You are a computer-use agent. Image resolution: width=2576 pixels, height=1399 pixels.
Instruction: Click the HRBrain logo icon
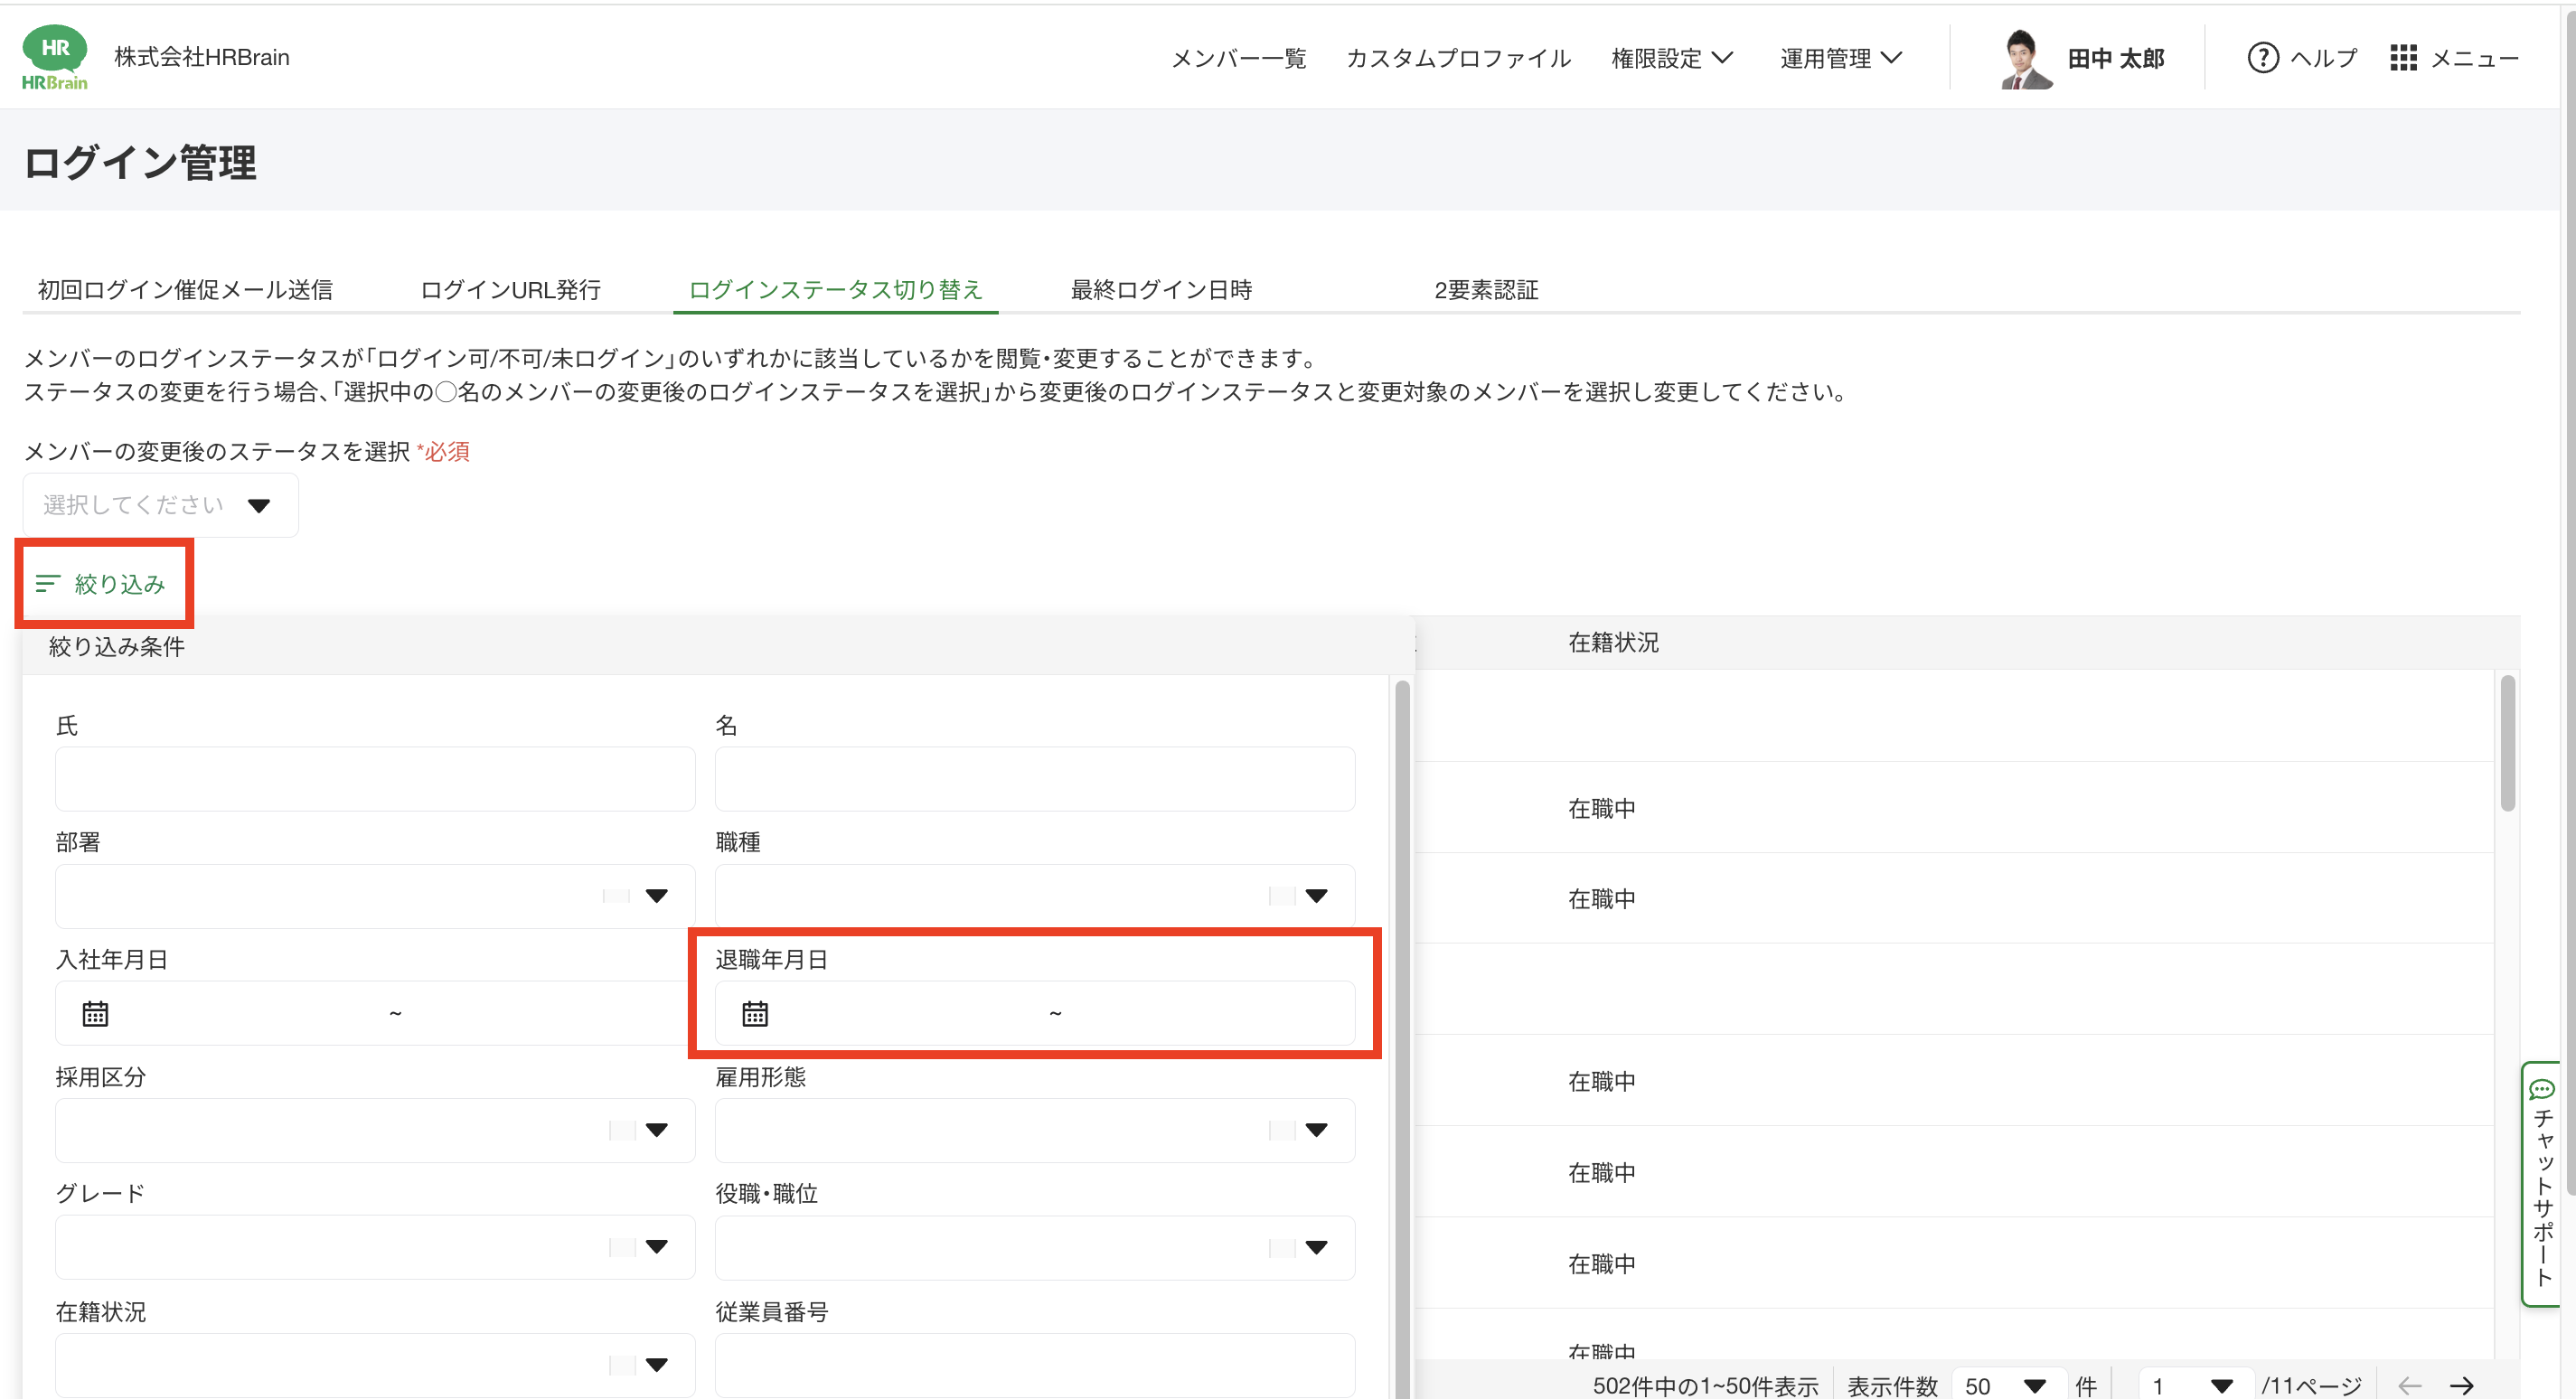tap(55, 57)
